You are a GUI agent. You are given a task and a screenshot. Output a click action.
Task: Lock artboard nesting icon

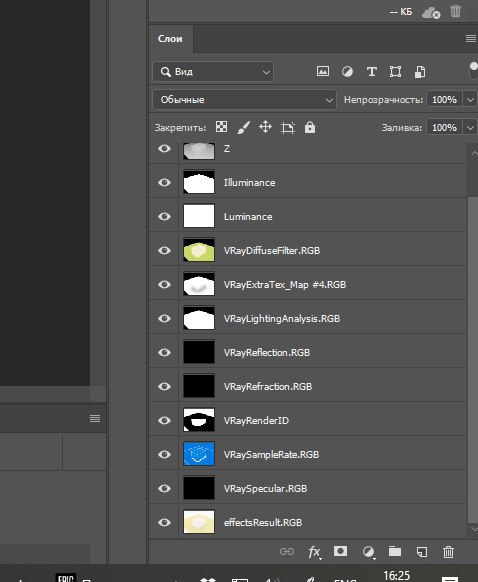click(288, 127)
